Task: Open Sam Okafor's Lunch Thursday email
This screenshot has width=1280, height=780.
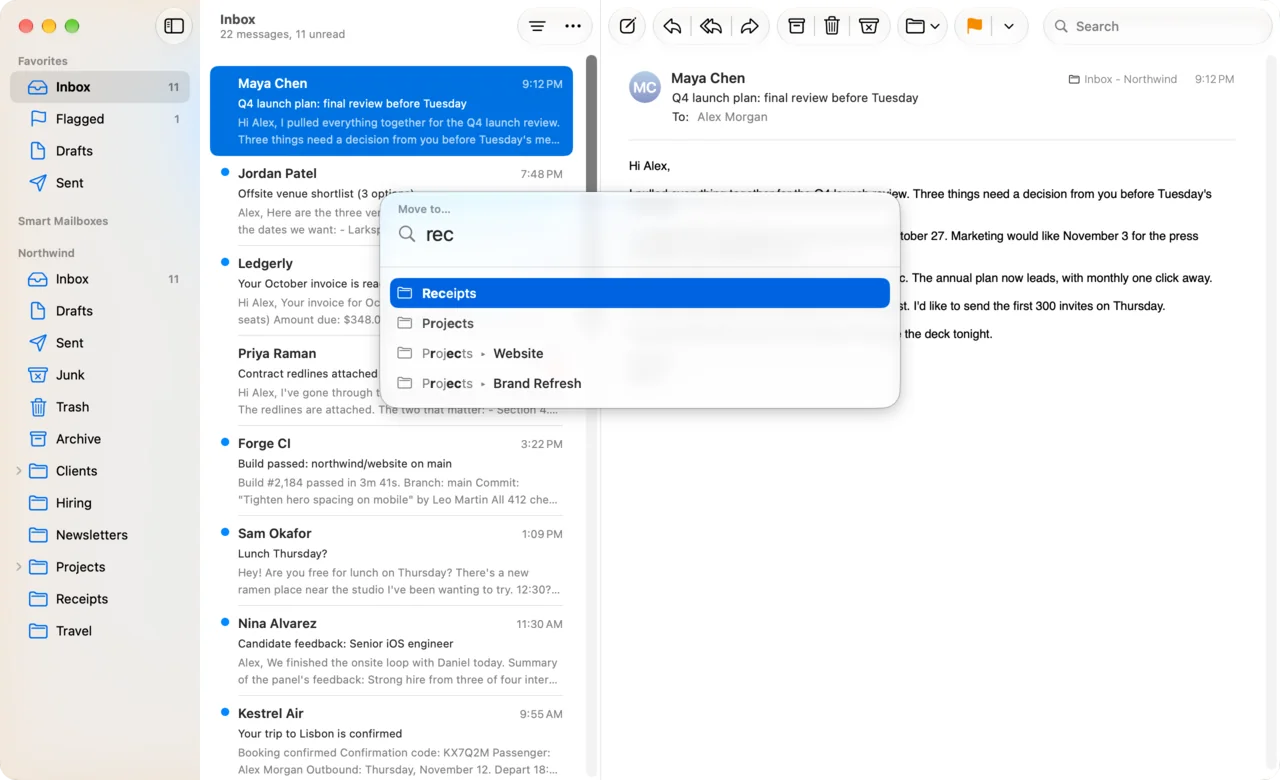Action: pyautogui.click(x=391, y=561)
